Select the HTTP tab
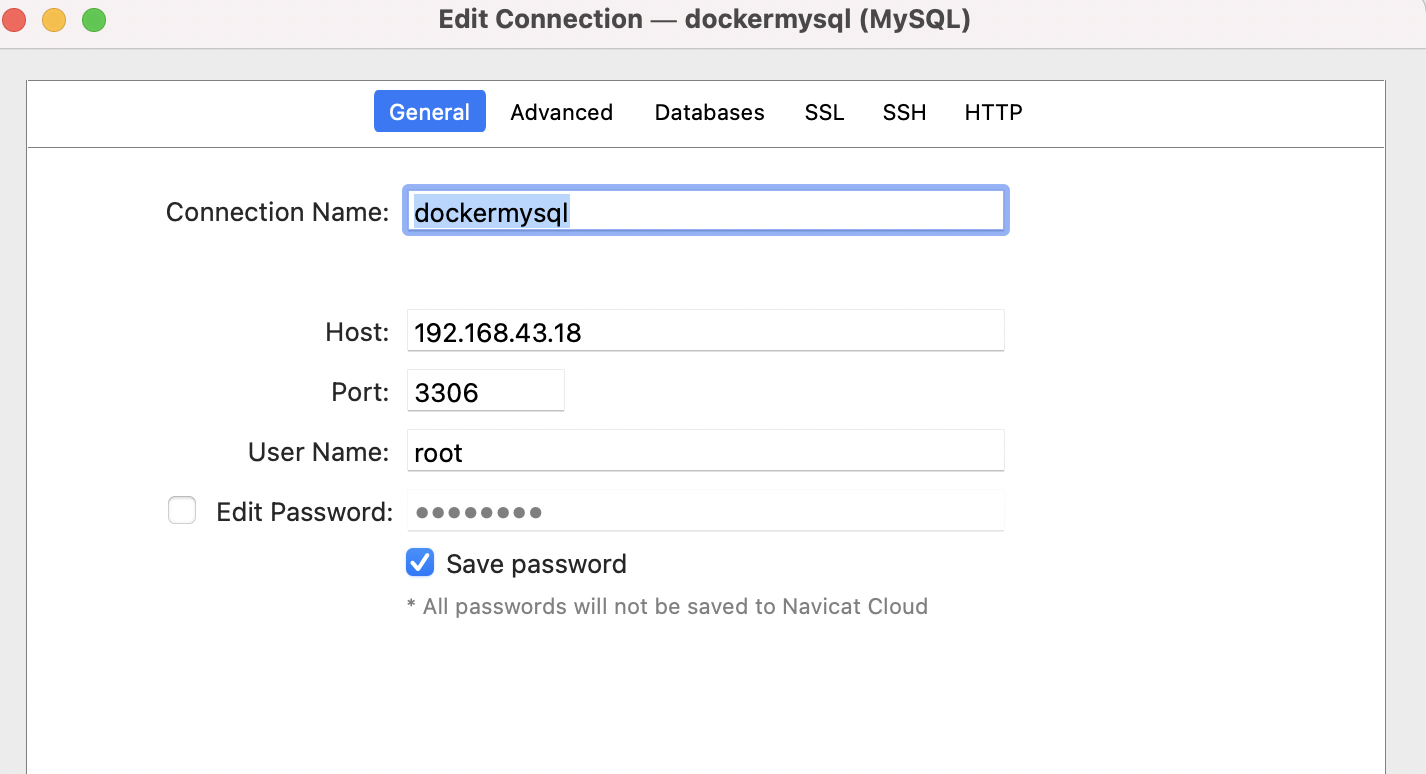 click(993, 112)
